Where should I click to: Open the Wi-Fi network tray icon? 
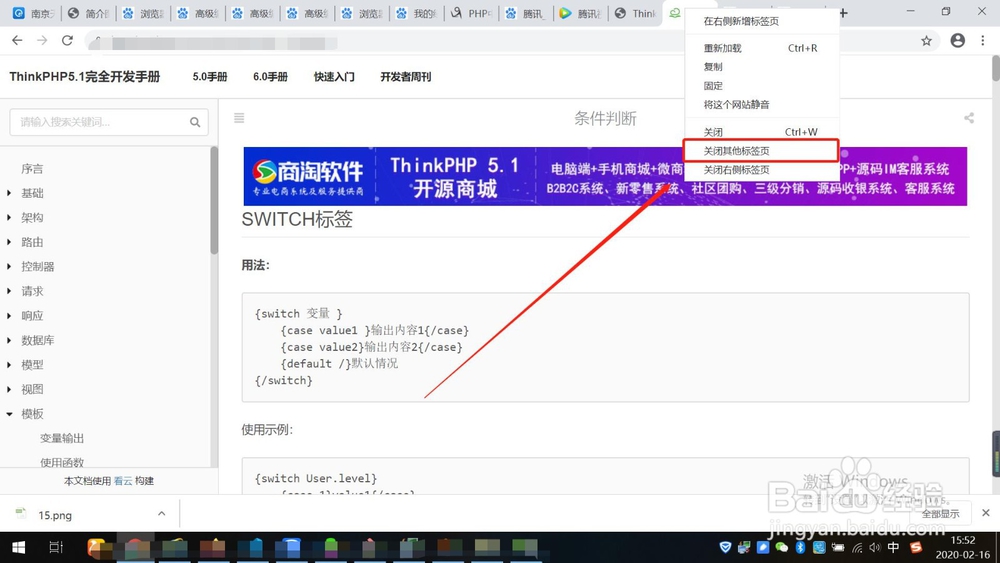[x=857, y=547]
